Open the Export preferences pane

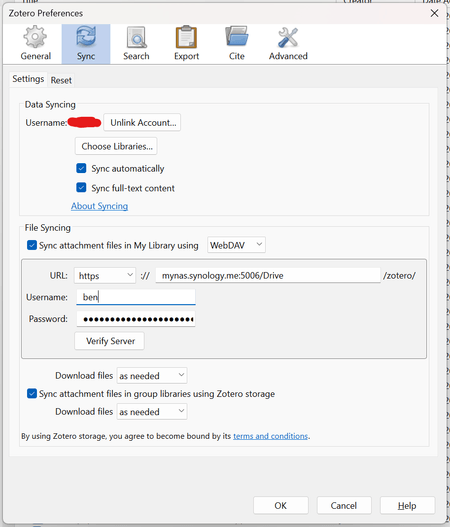click(x=186, y=44)
